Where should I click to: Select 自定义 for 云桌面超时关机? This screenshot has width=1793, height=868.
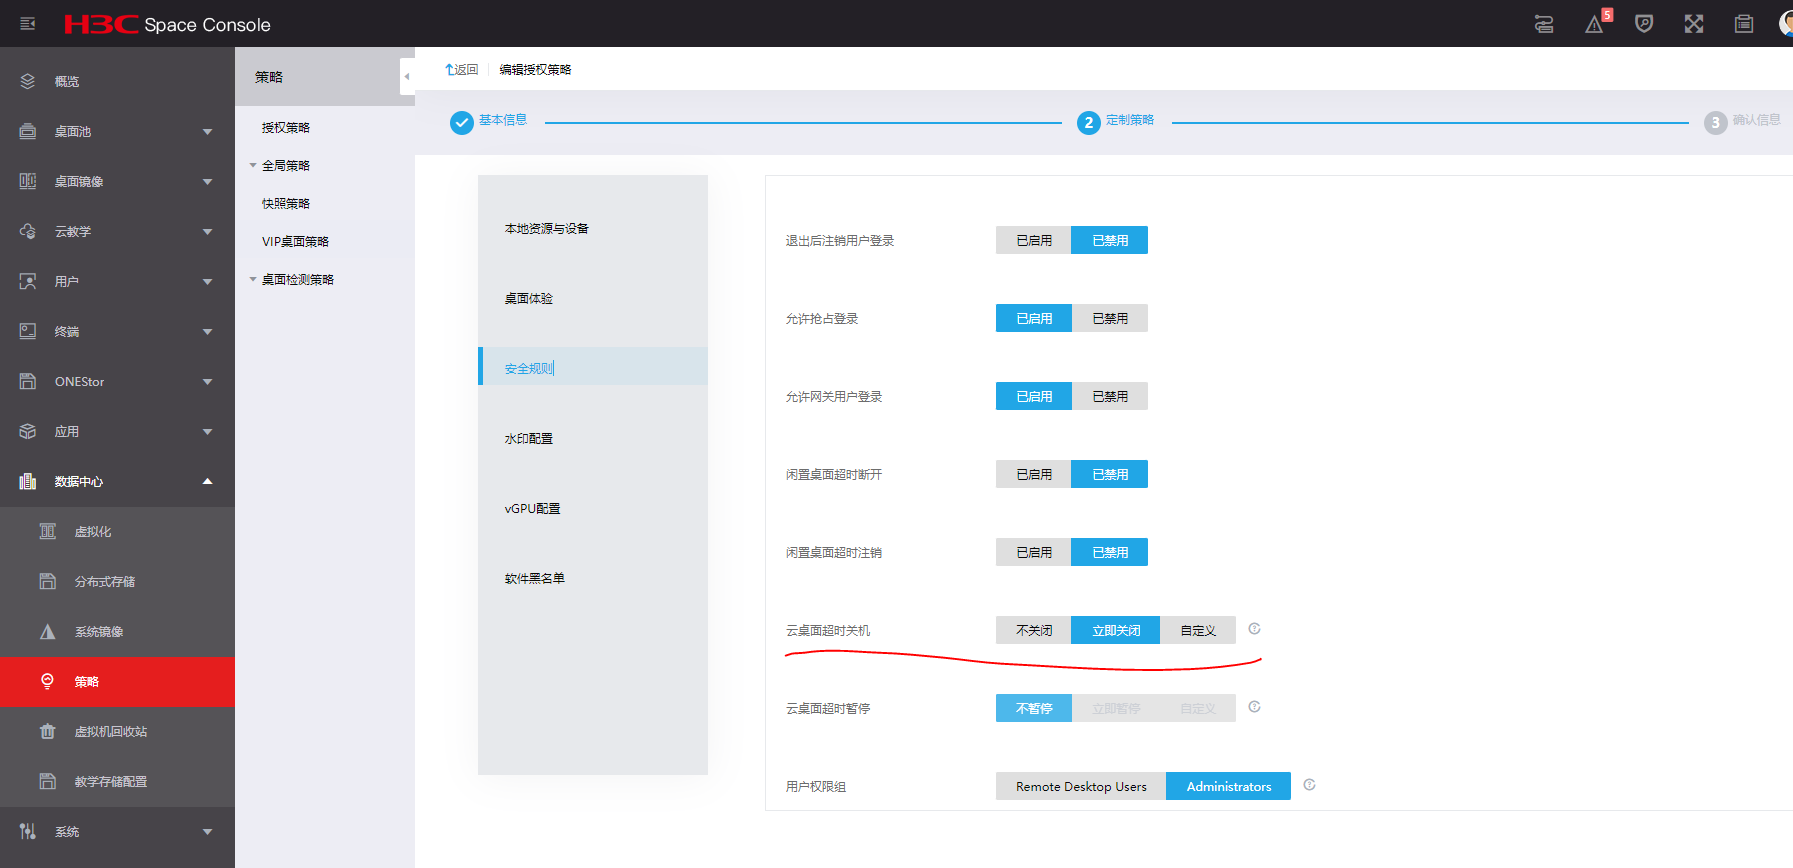(x=1198, y=630)
